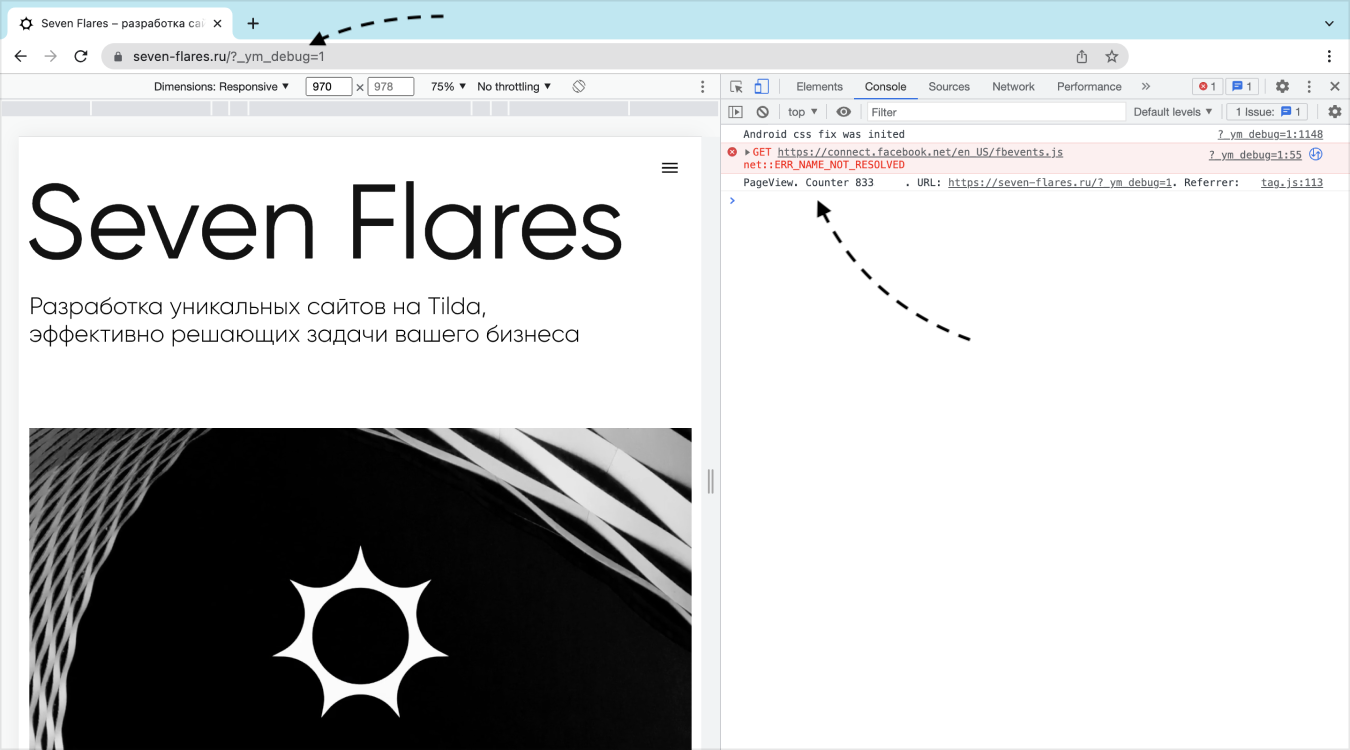Image resolution: width=1350 pixels, height=750 pixels.
Task: Click the blue message count badge
Action: pyautogui.click(x=1242, y=87)
